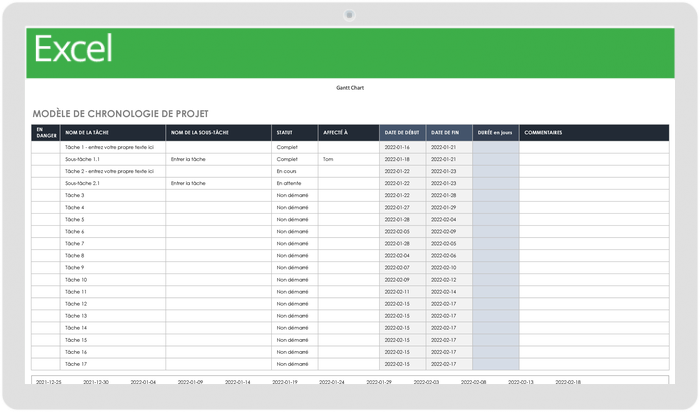Click the Excel logo in green banner
Image resolution: width=700 pixels, height=412 pixels.
click(x=74, y=50)
